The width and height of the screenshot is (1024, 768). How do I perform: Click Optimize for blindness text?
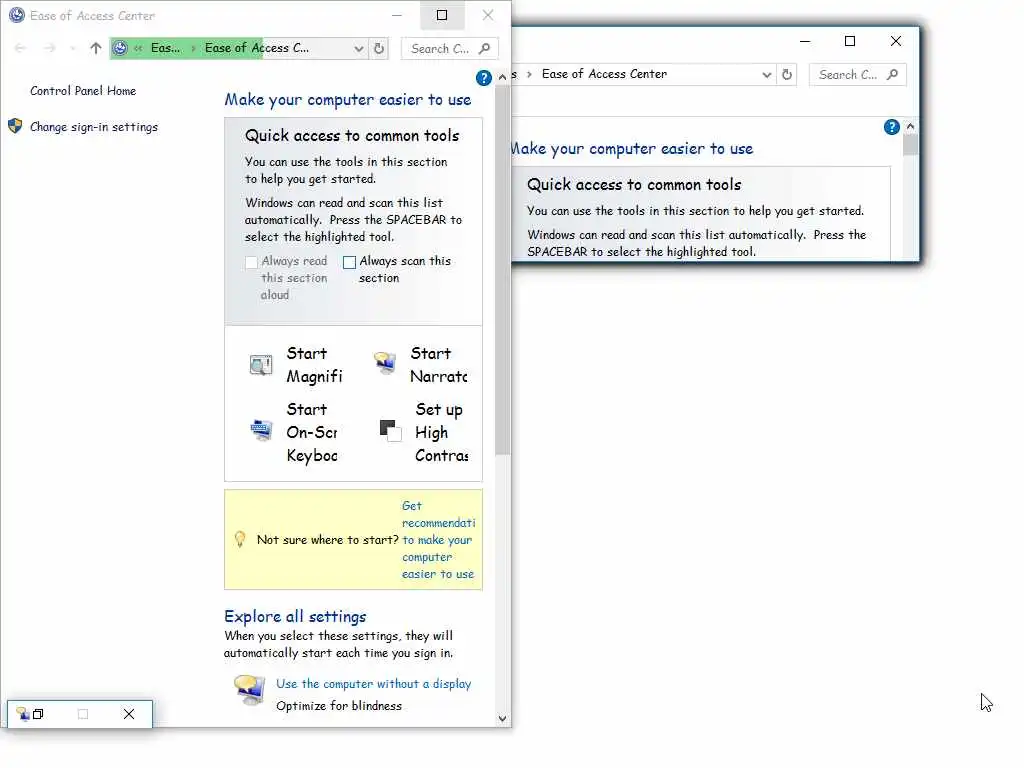(x=339, y=706)
